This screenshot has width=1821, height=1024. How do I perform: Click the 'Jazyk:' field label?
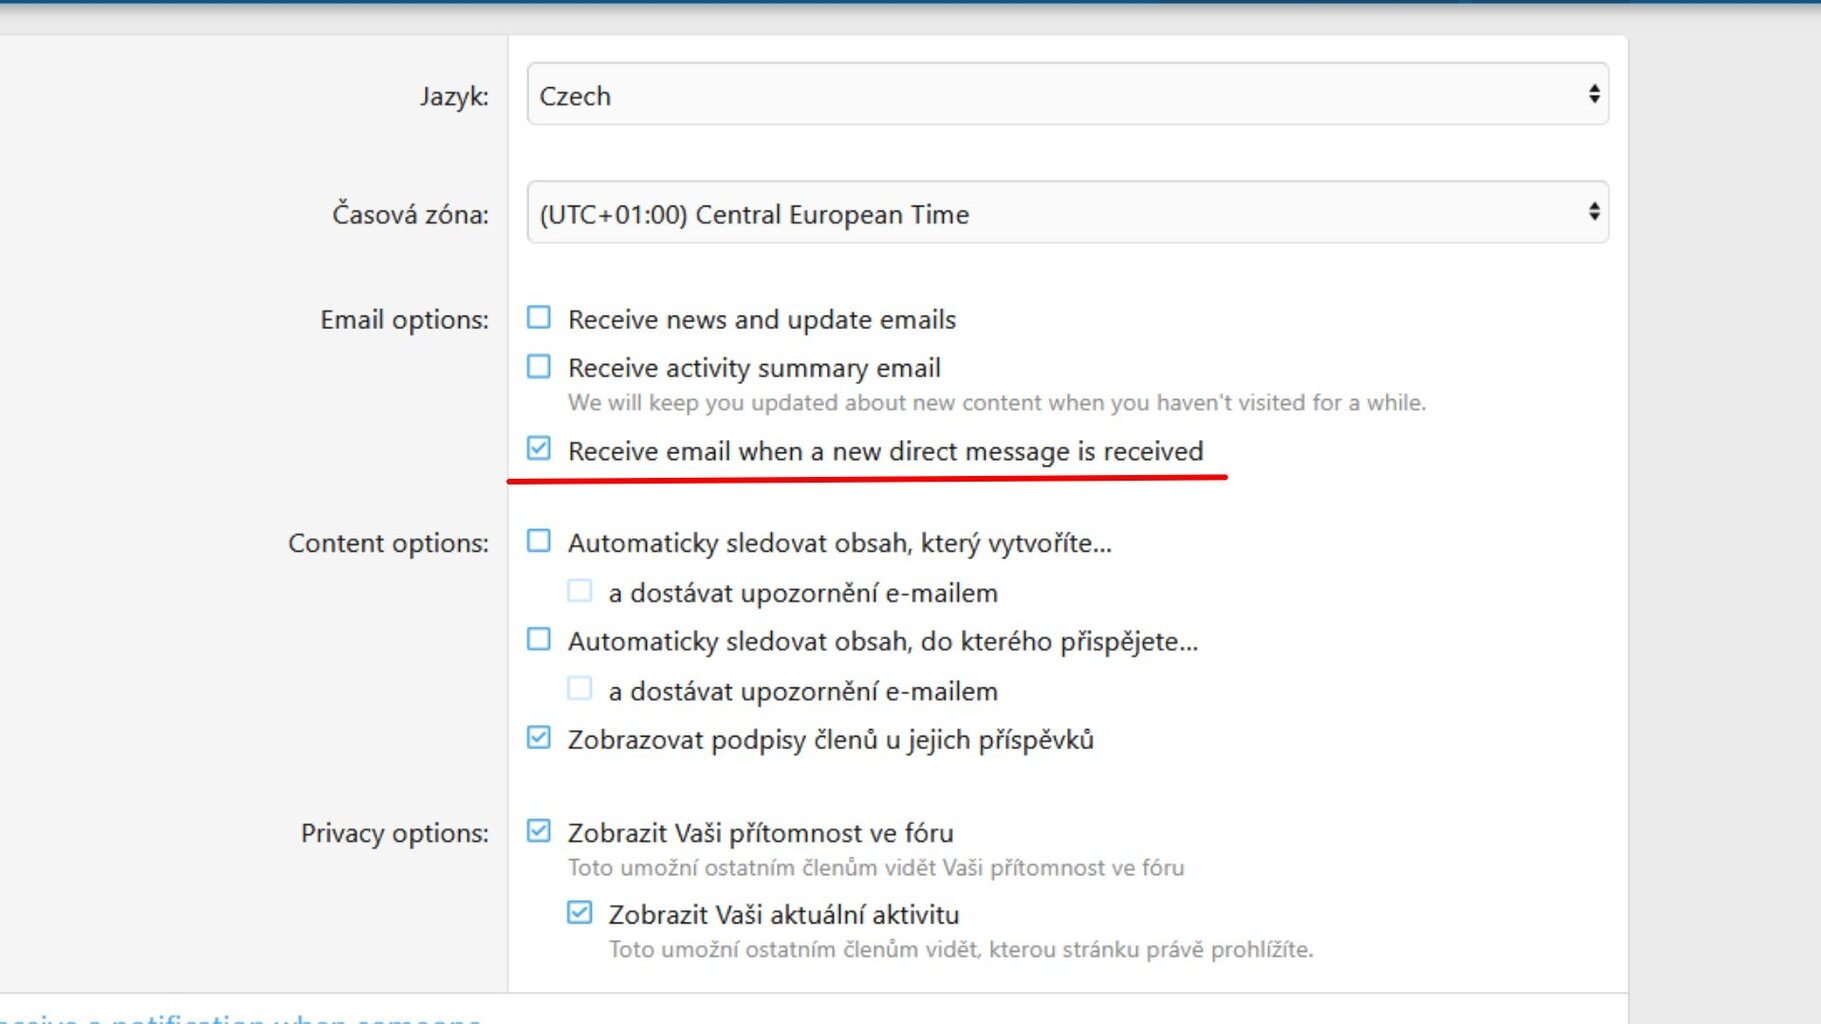[x=454, y=96]
